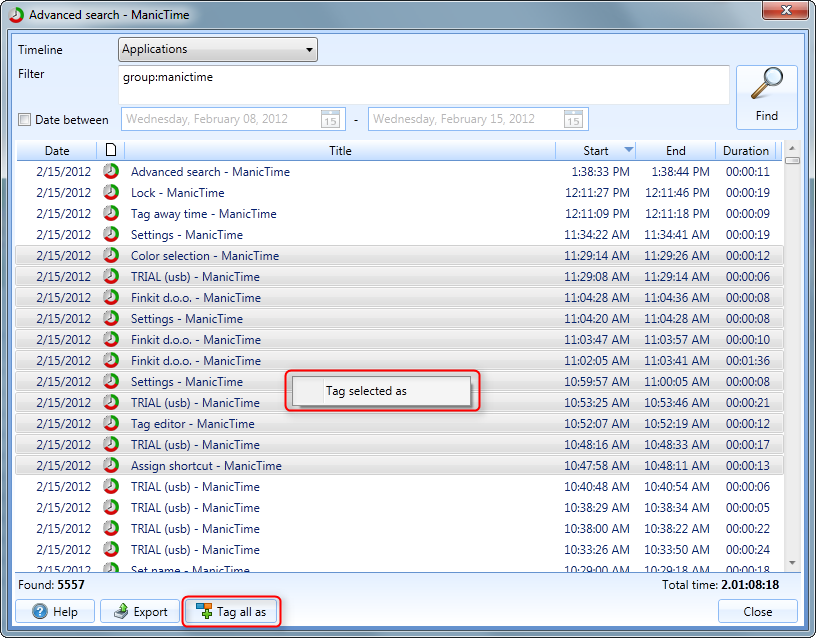816x638 pixels.
Task: Sort the list by the Date column header
Action: tap(57, 150)
